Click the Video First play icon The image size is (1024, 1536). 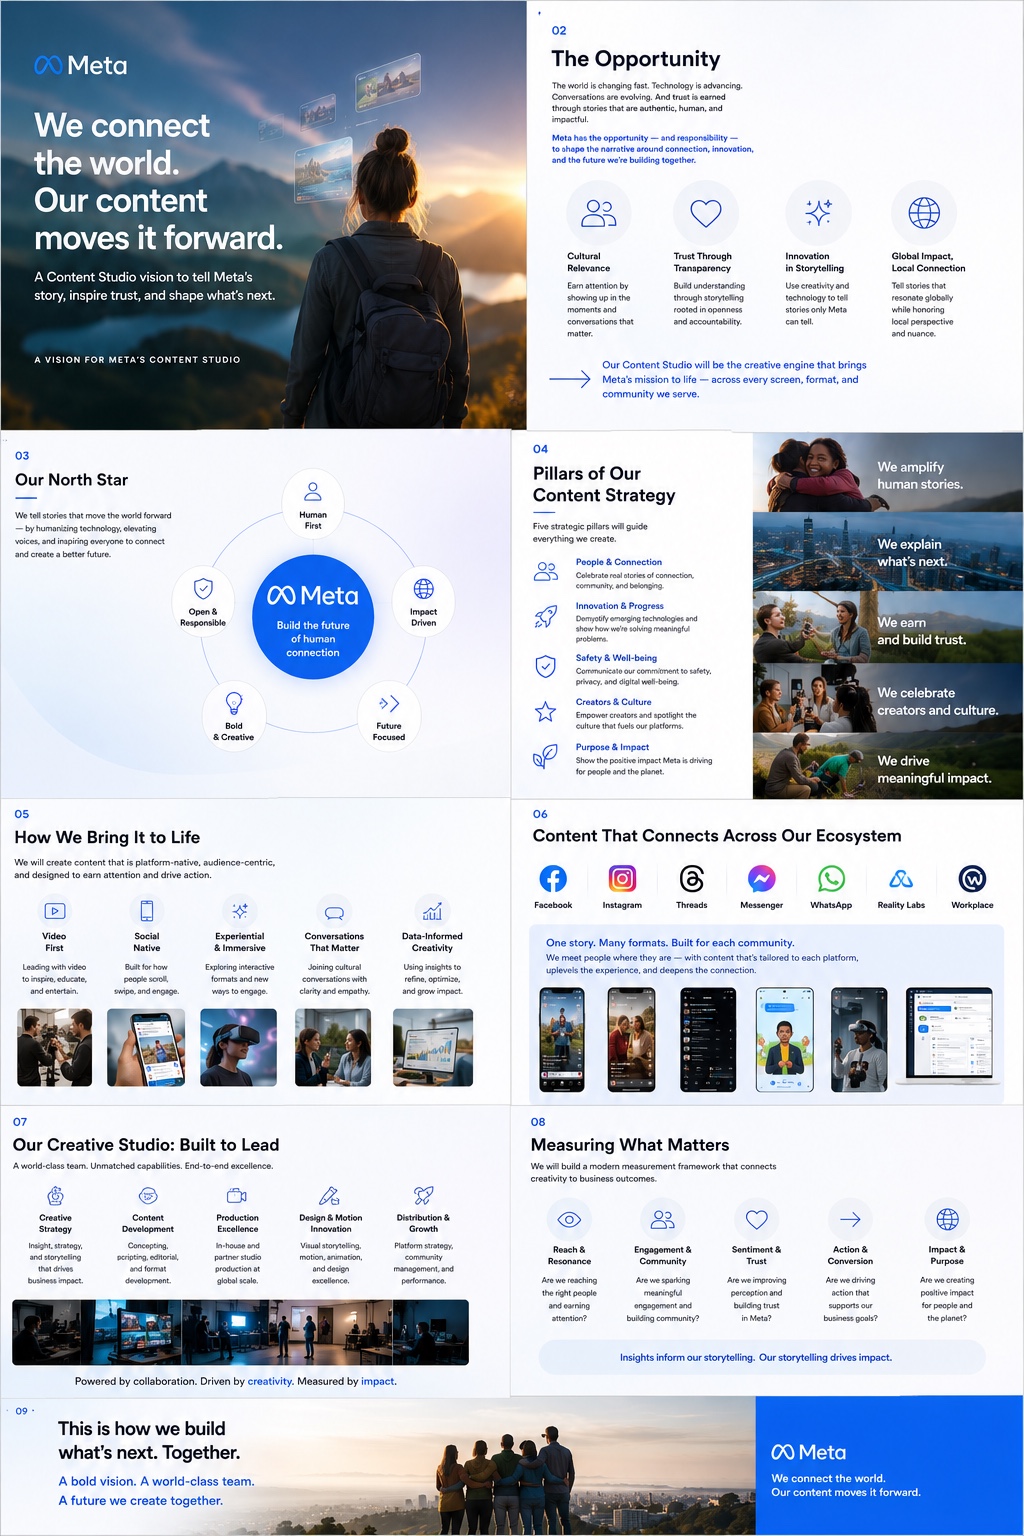[x=55, y=911]
